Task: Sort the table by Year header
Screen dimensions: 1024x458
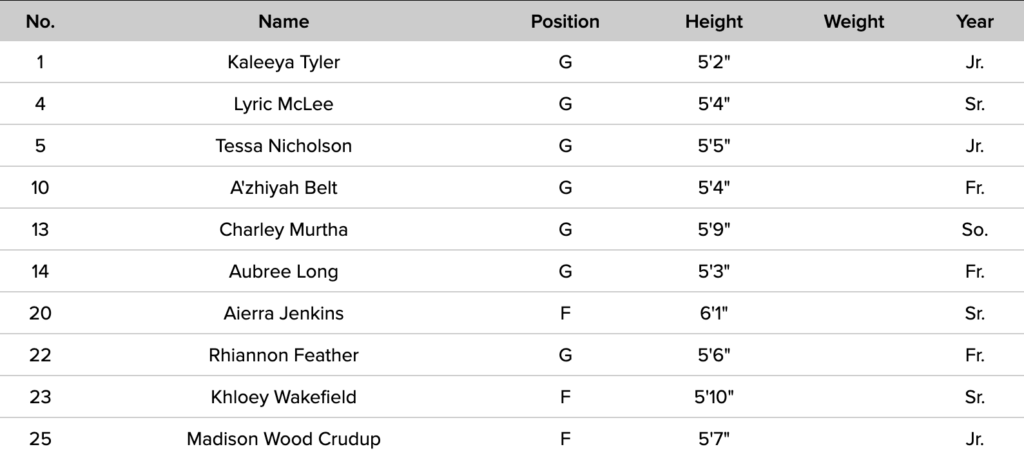Action: coord(975,21)
